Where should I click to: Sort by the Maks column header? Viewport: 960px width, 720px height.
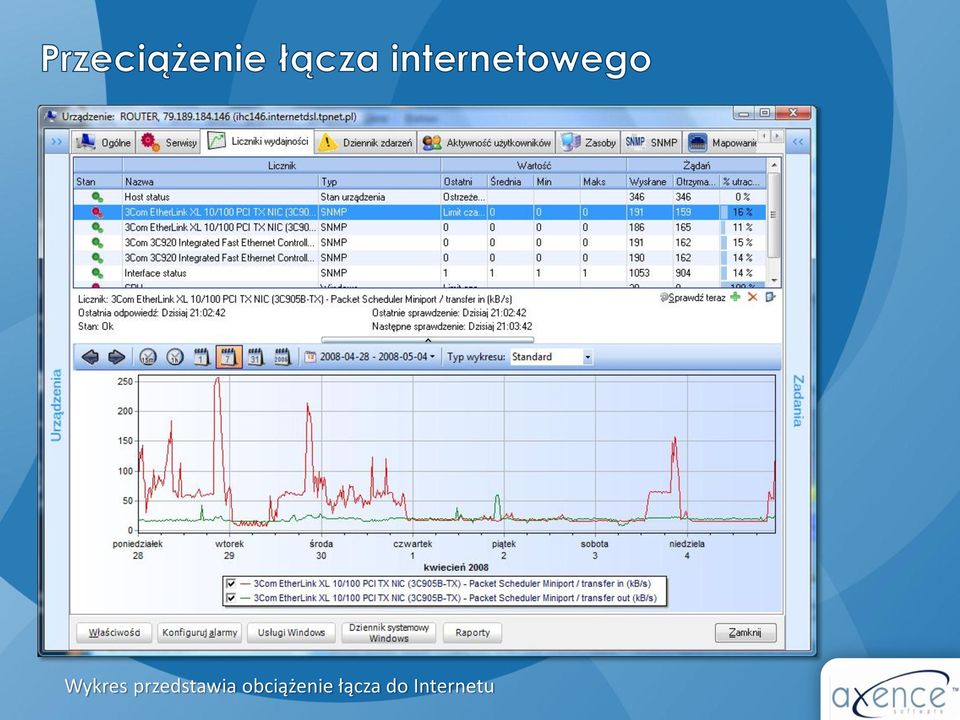pyautogui.click(x=603, y=182)
